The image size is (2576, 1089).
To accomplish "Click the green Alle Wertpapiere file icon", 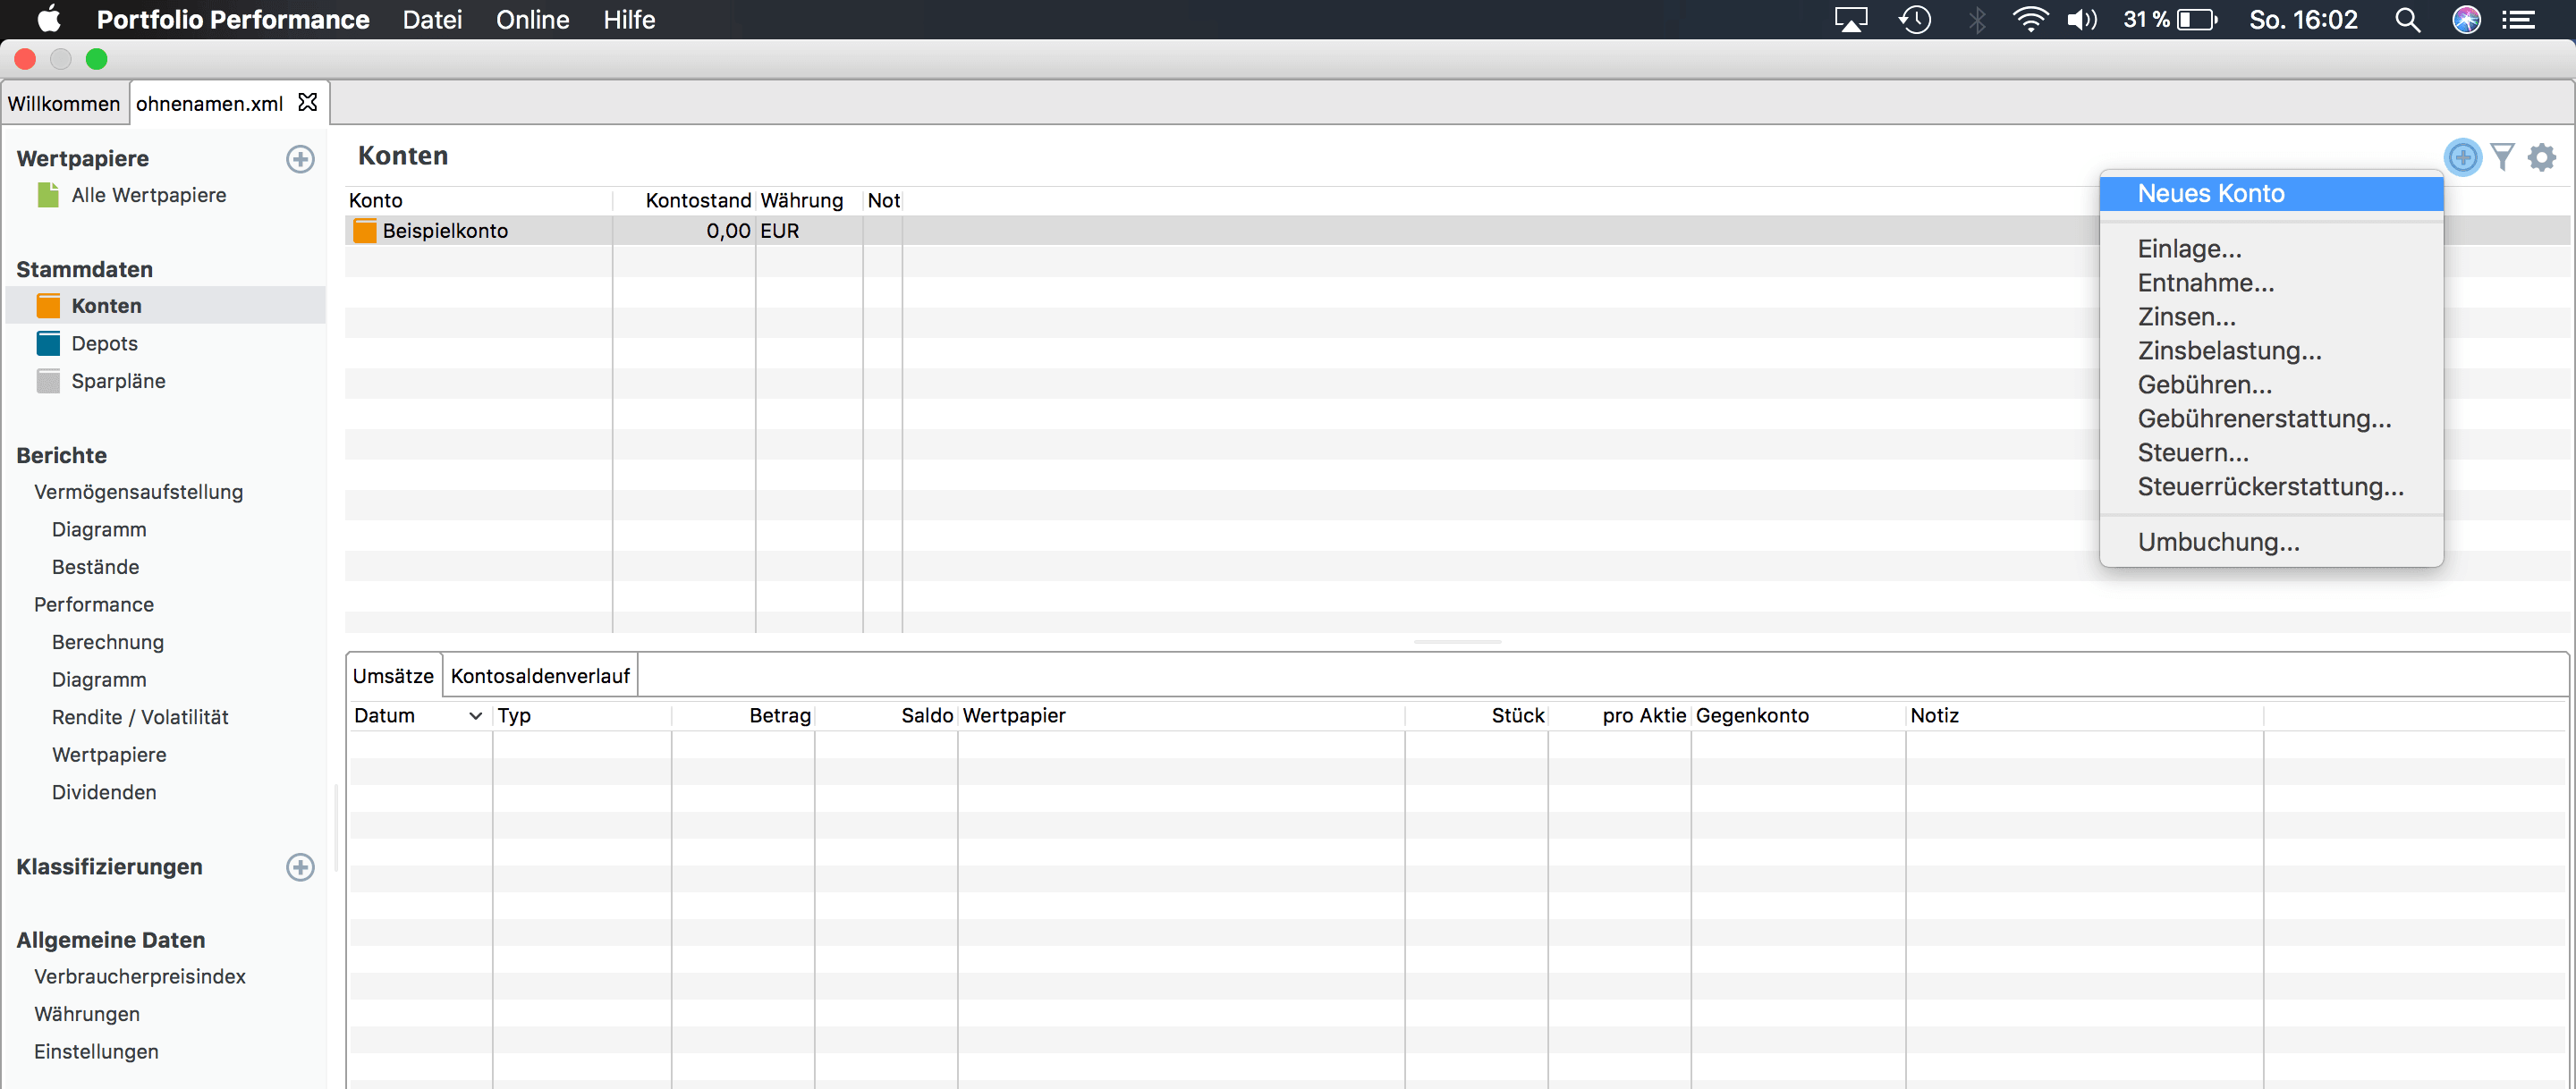I will (48, 194).
